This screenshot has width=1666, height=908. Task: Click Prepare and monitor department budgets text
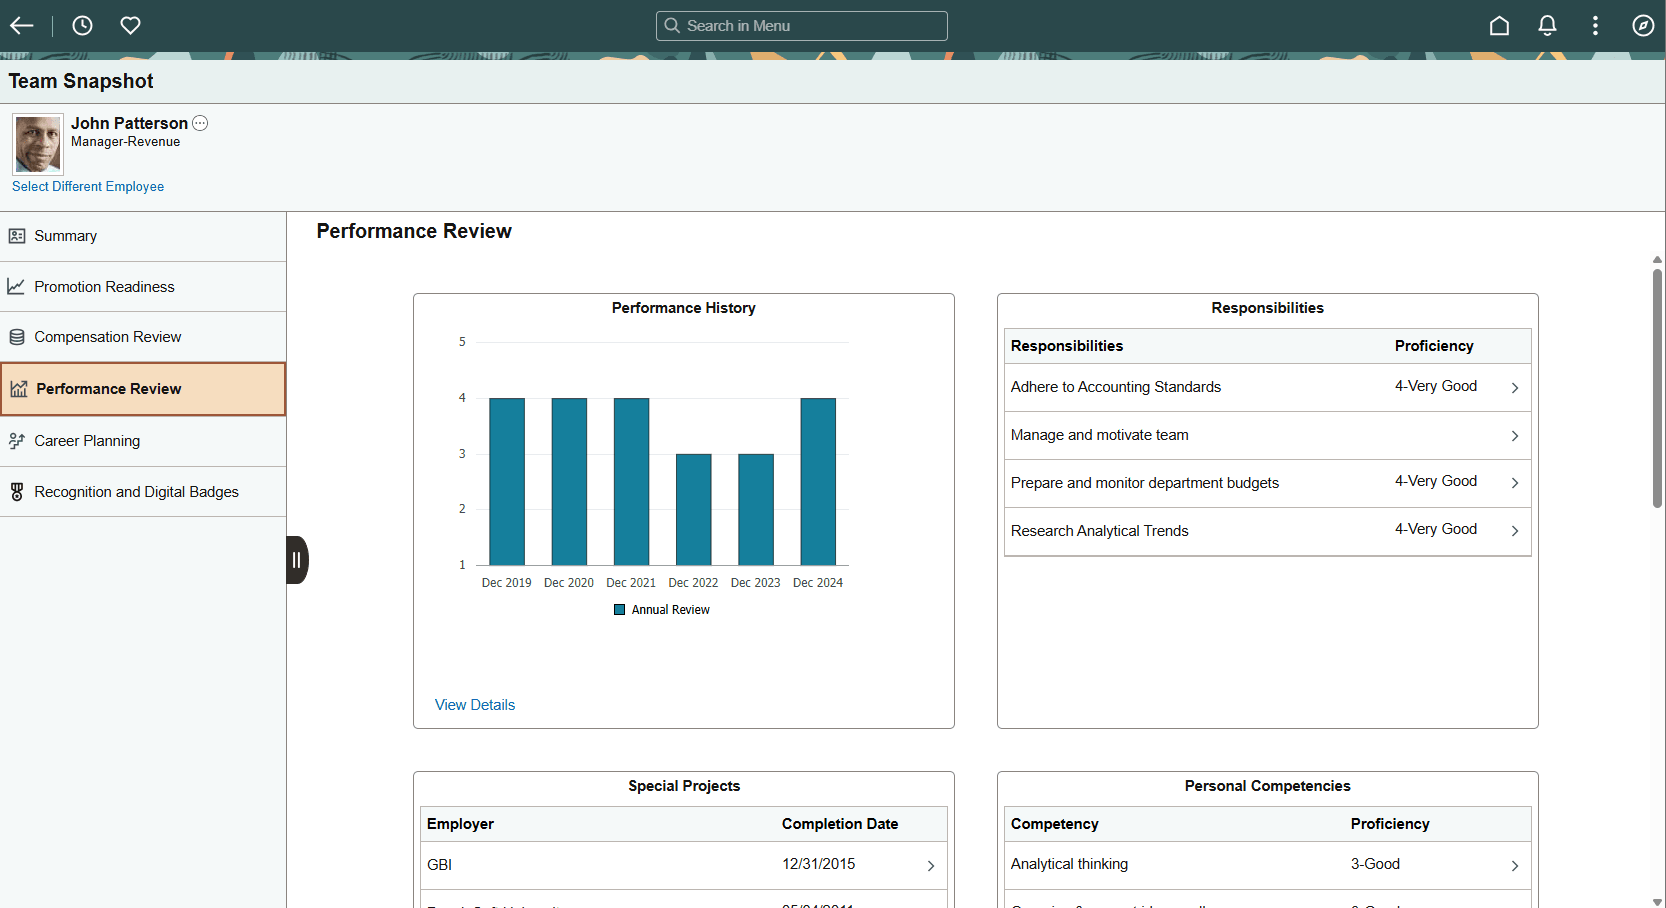[1145, 483]
